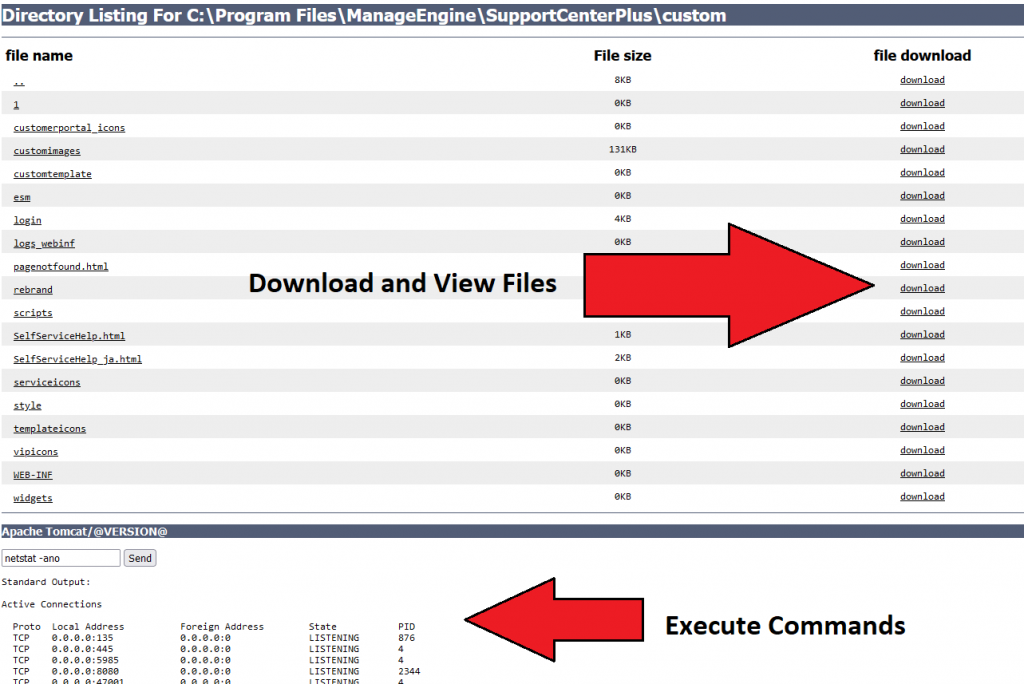Open the scripts folder link
The height and width of the screenshot is (684, 1024).
31,312
